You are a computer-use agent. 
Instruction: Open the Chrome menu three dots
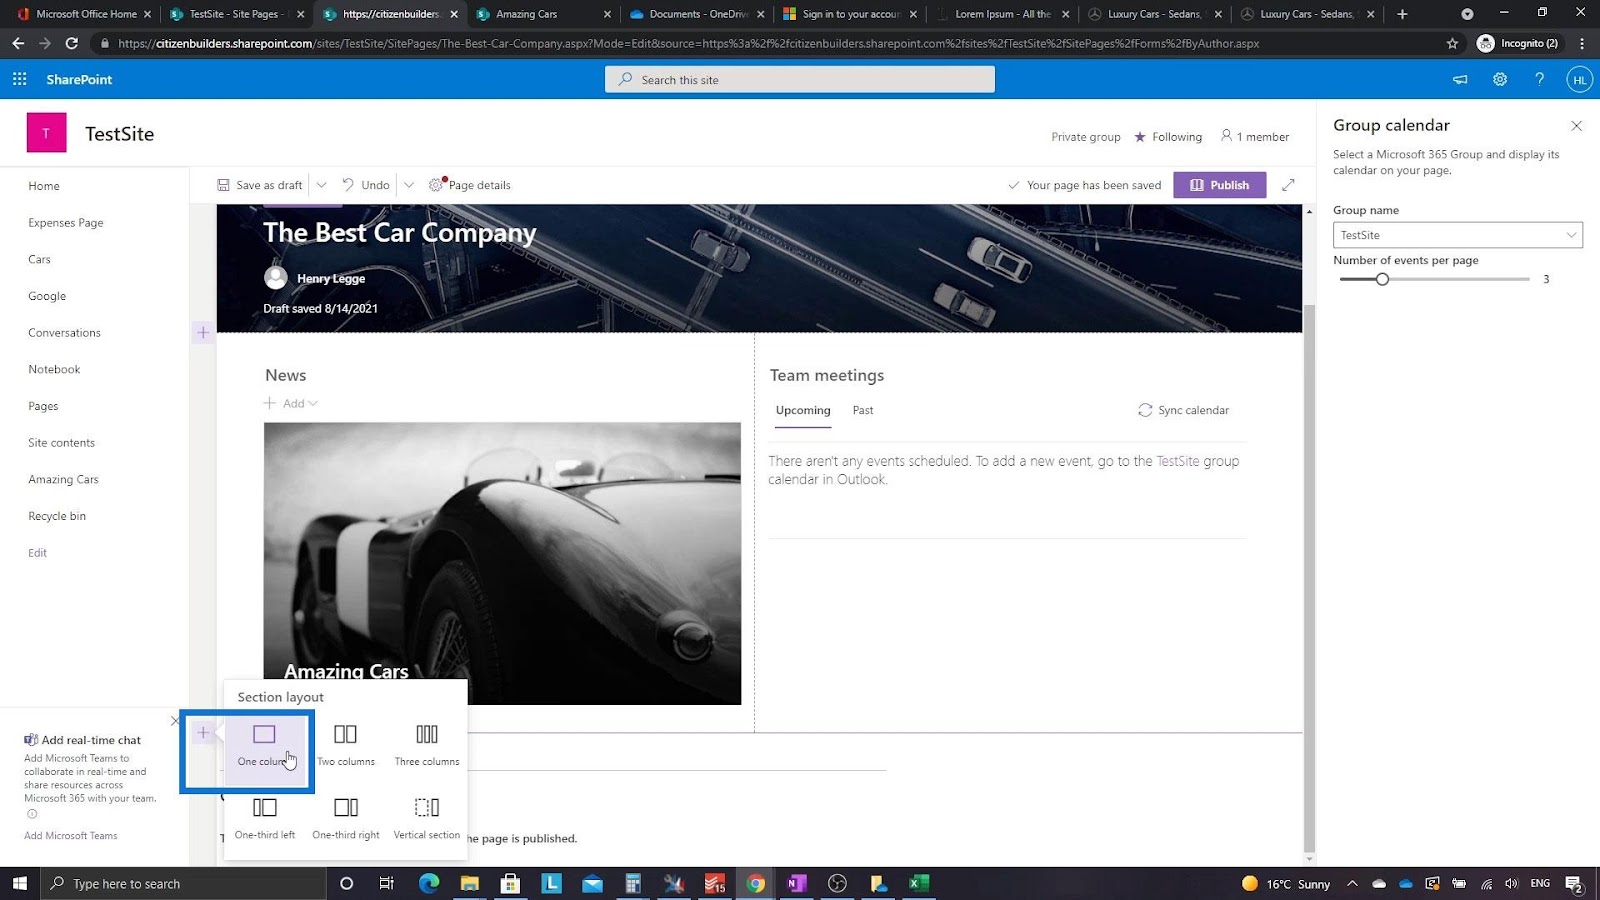pos(1582,43)
